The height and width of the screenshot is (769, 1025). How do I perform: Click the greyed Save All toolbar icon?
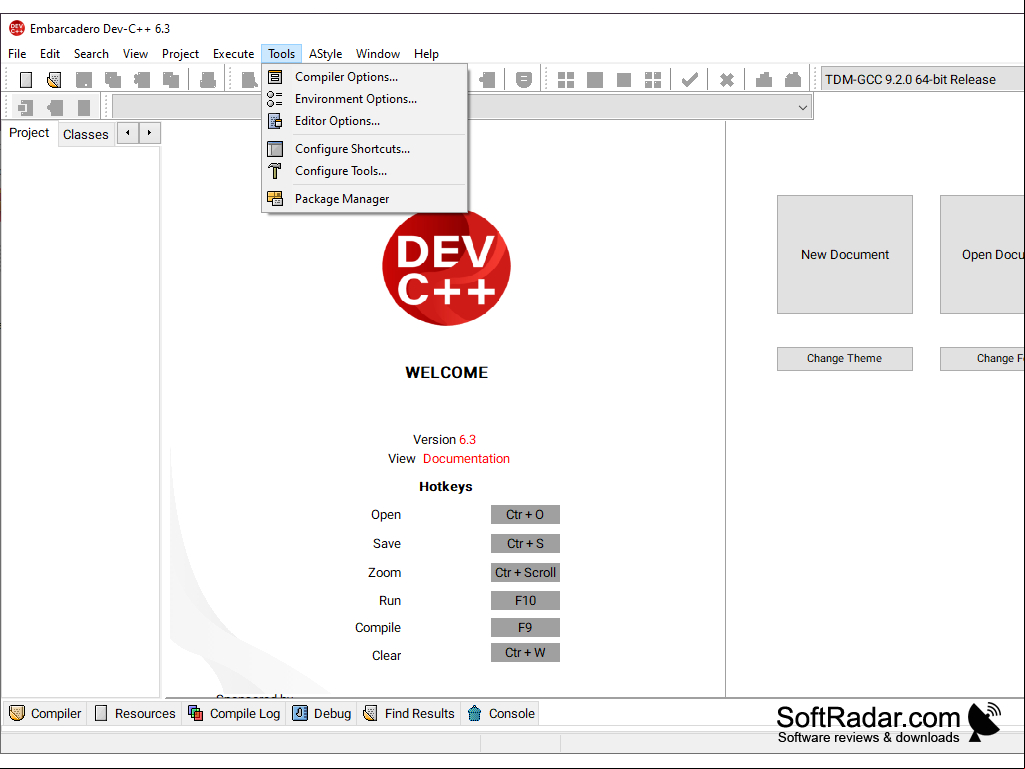[x=113, y=80]
